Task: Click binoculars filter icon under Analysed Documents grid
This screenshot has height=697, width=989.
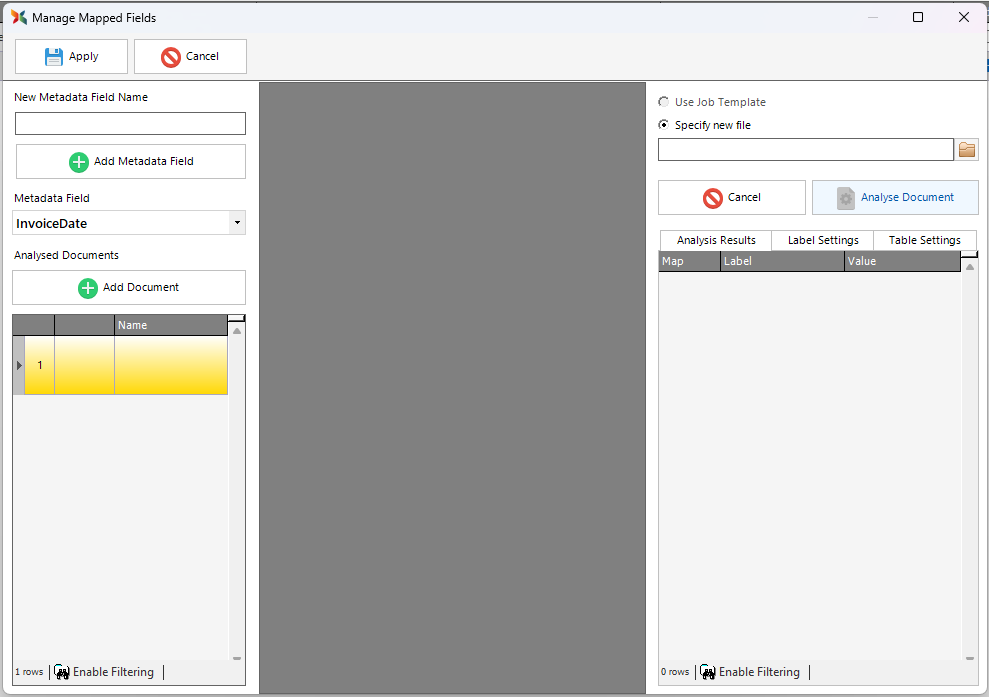Action: click(62, 672)
